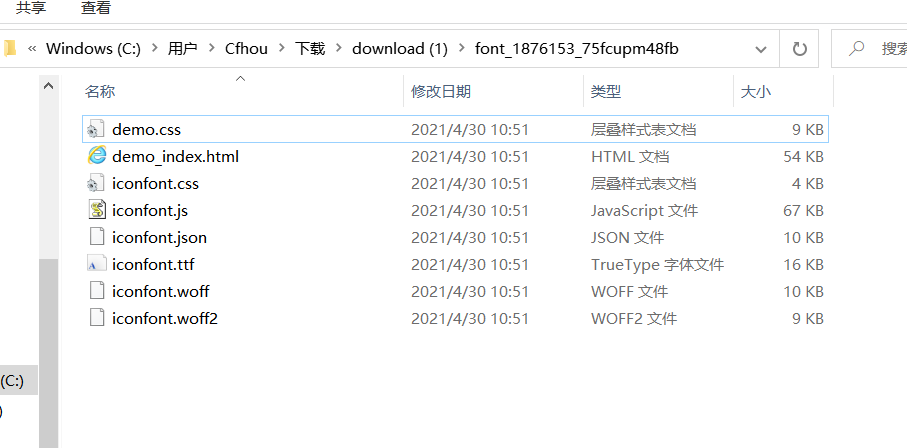Click the demo.css file icon
907x448 pixels.
97,129
